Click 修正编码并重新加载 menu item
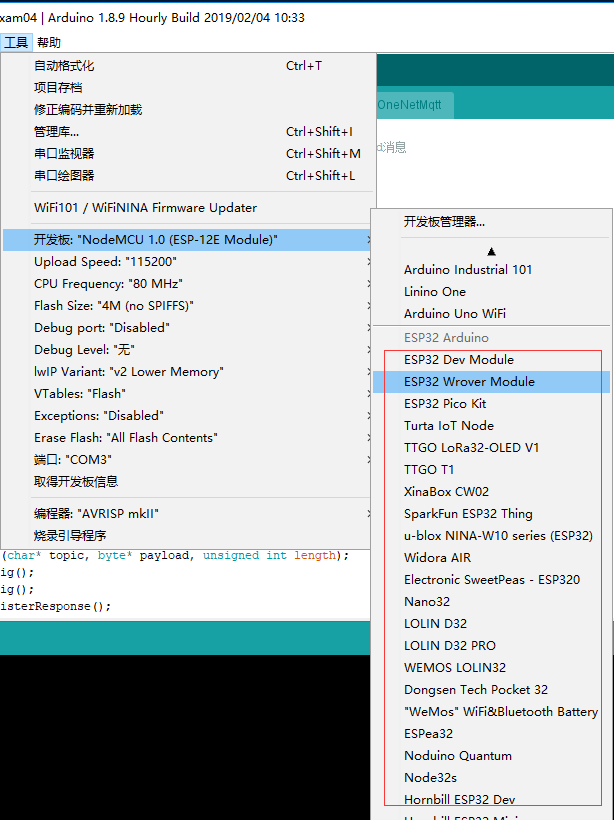The image size is (614, 820). pyautogui.click(x=188, y=110)
